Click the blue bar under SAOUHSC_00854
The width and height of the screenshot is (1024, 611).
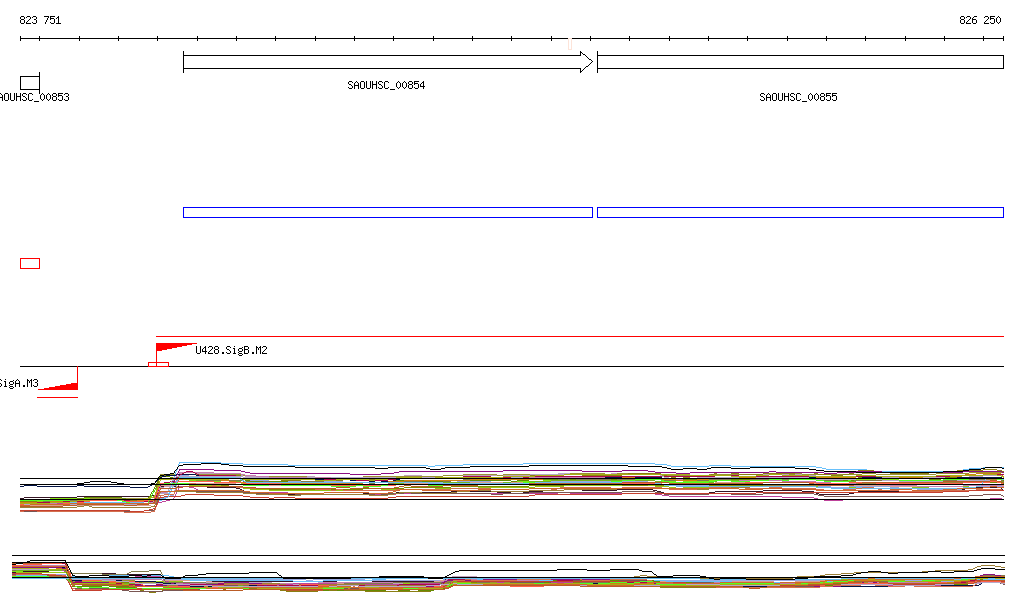(388, 212)
